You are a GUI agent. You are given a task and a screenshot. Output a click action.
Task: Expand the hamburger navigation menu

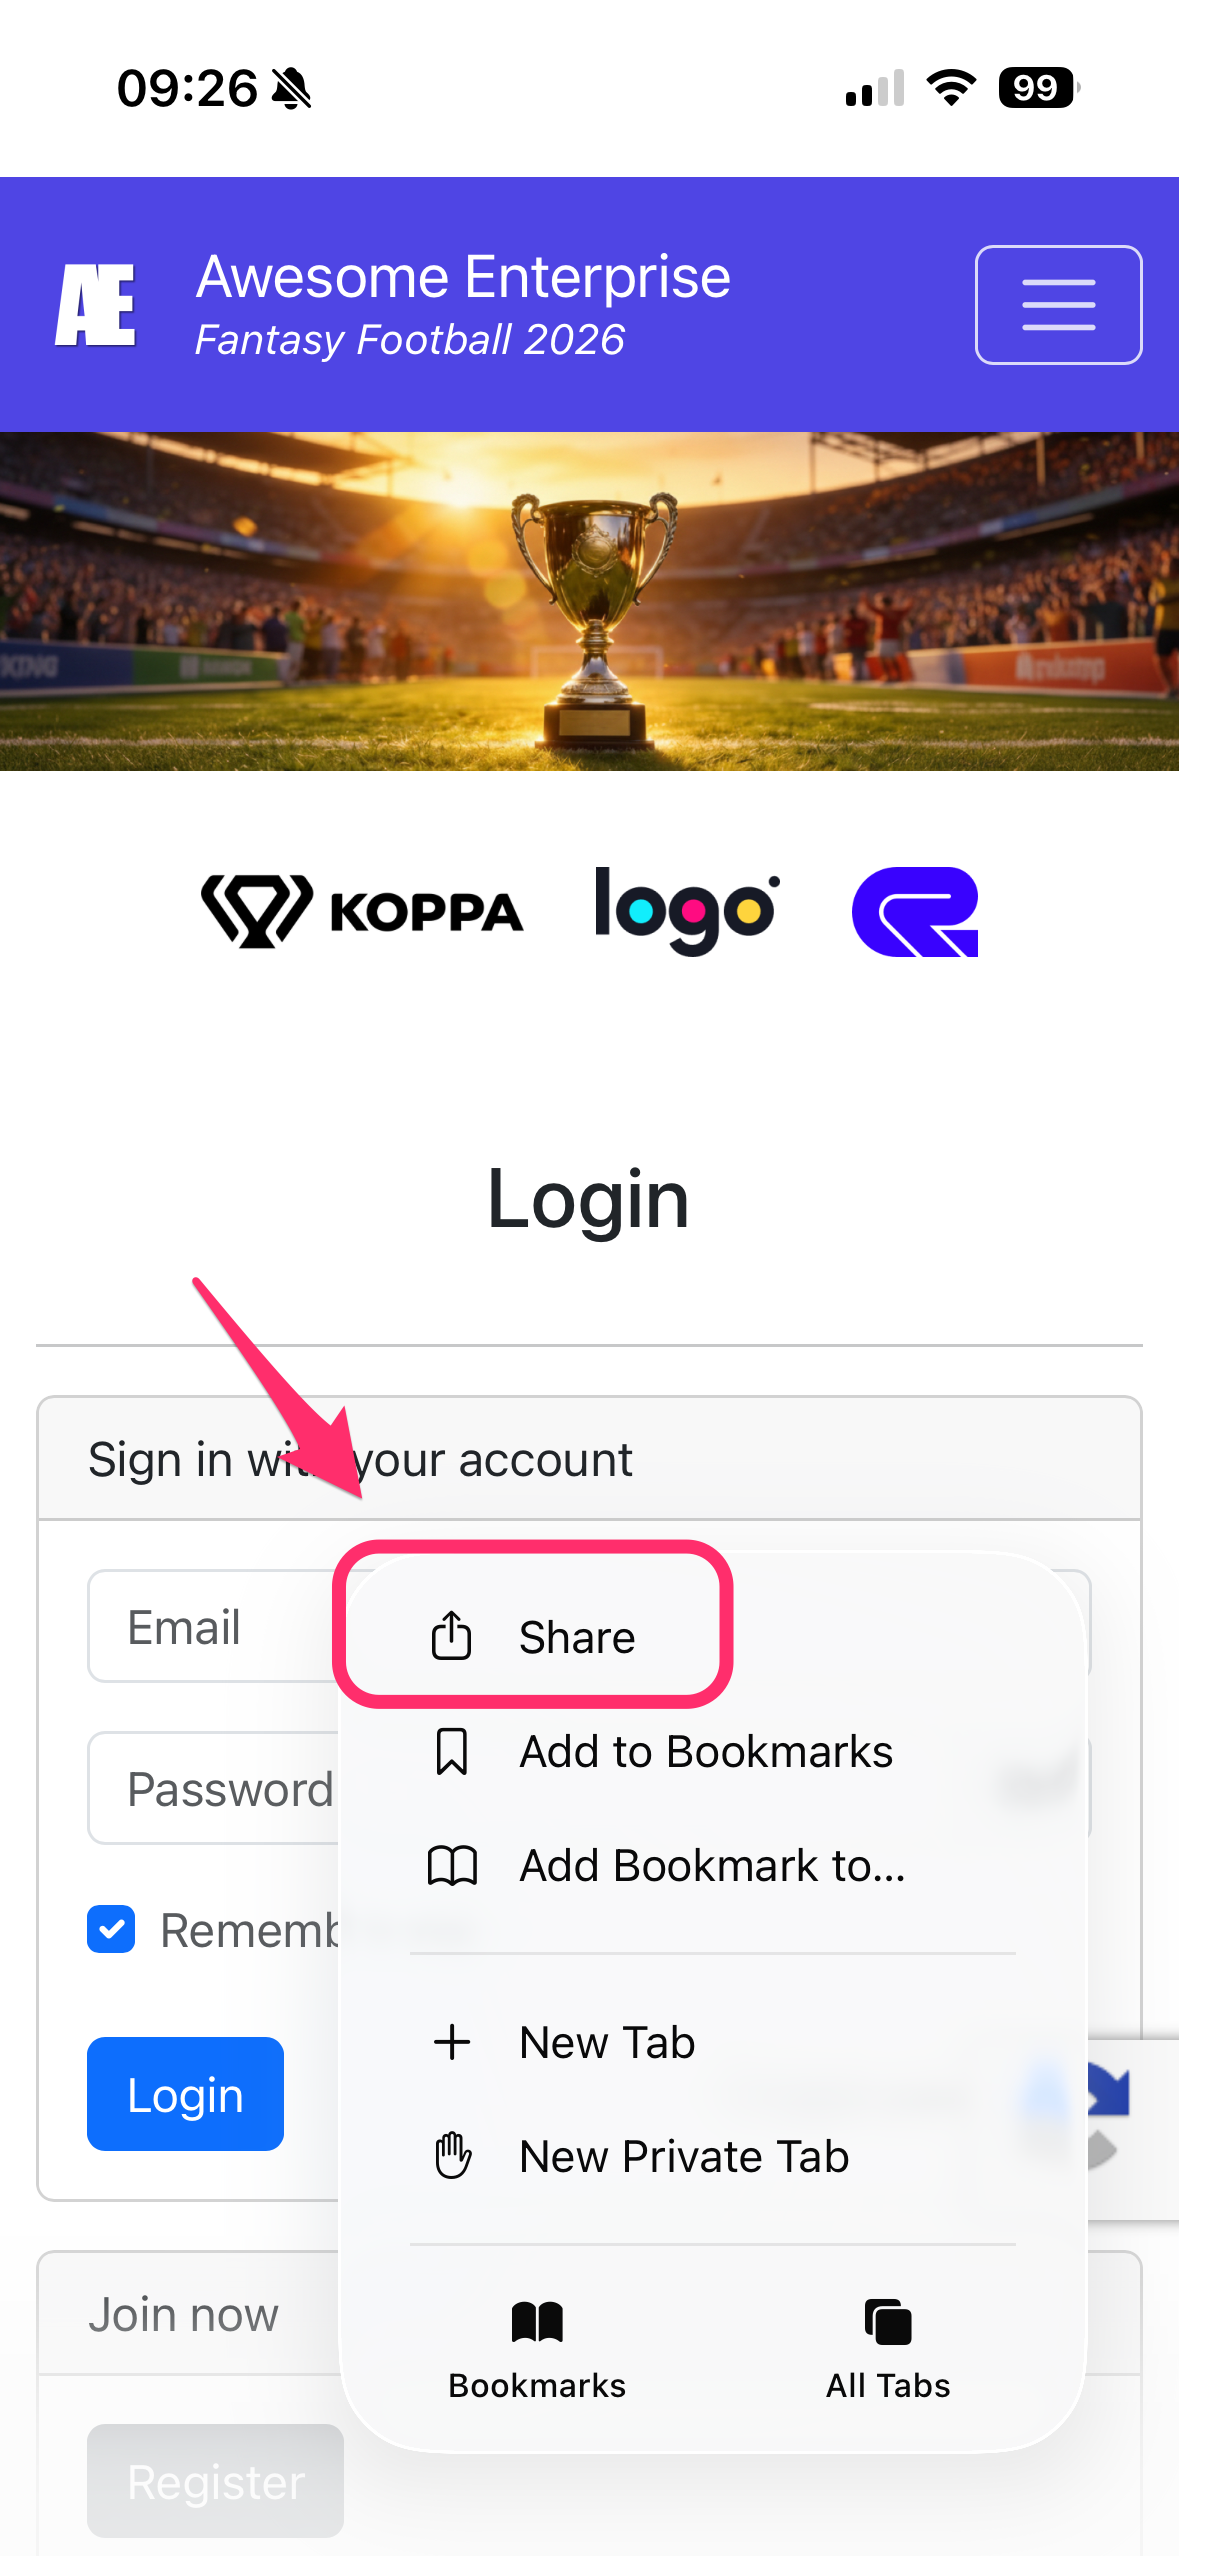click(1058, 305)
